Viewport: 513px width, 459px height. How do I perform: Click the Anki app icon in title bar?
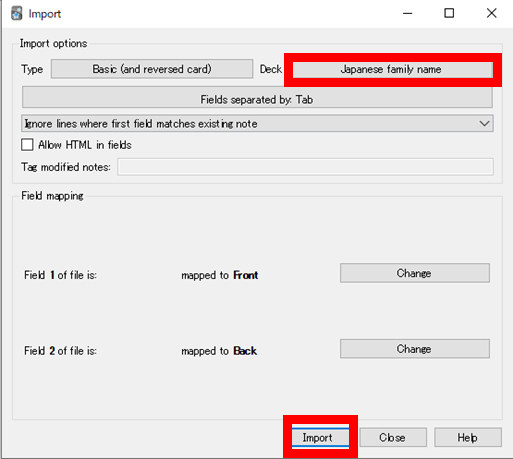pos(16,14)
